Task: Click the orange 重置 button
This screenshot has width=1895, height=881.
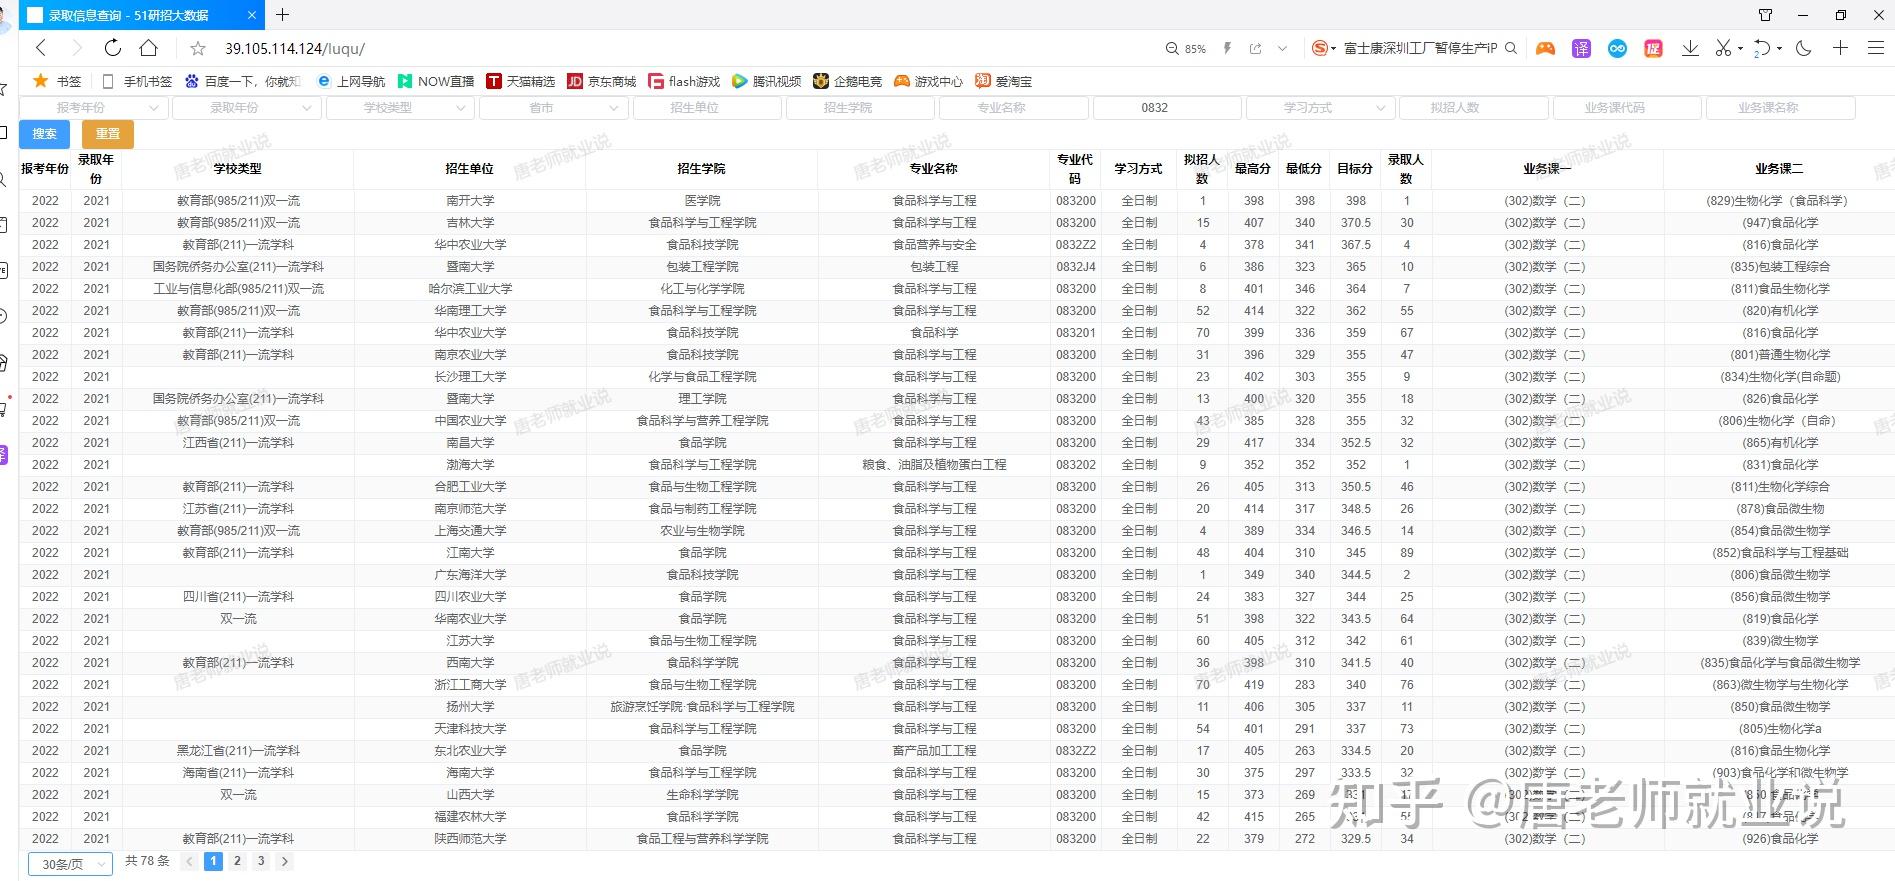Action: pyautogui.click(x=108, y=134)
